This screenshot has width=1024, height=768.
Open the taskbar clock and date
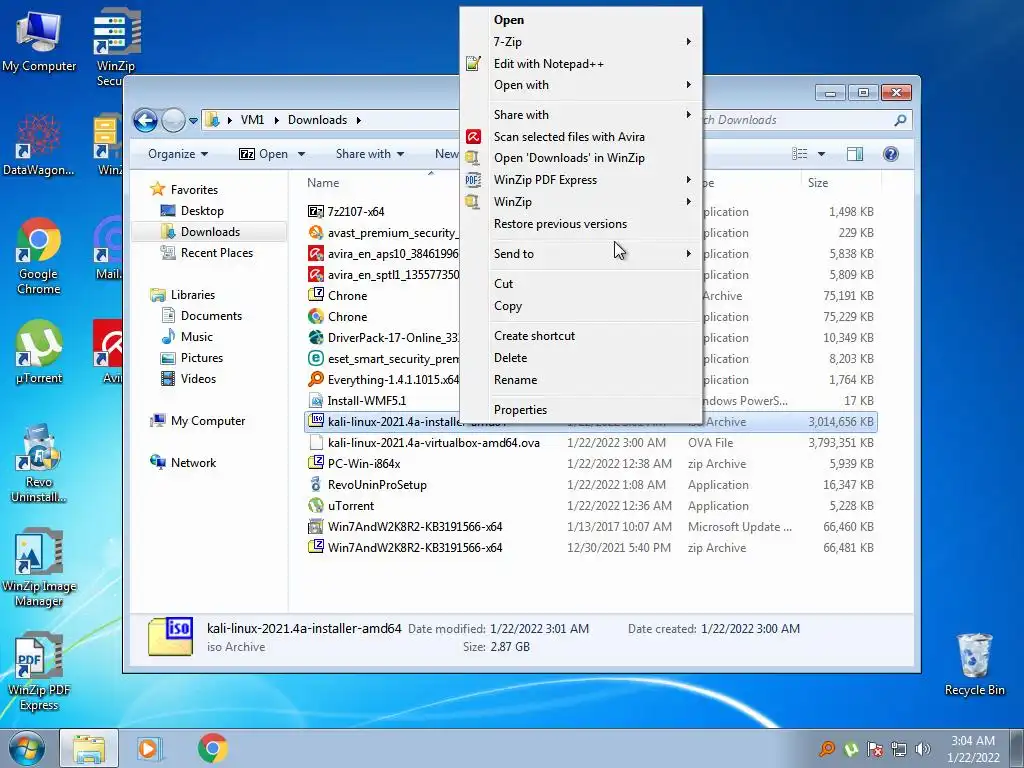pyautogui.click(x=972, y=748)
